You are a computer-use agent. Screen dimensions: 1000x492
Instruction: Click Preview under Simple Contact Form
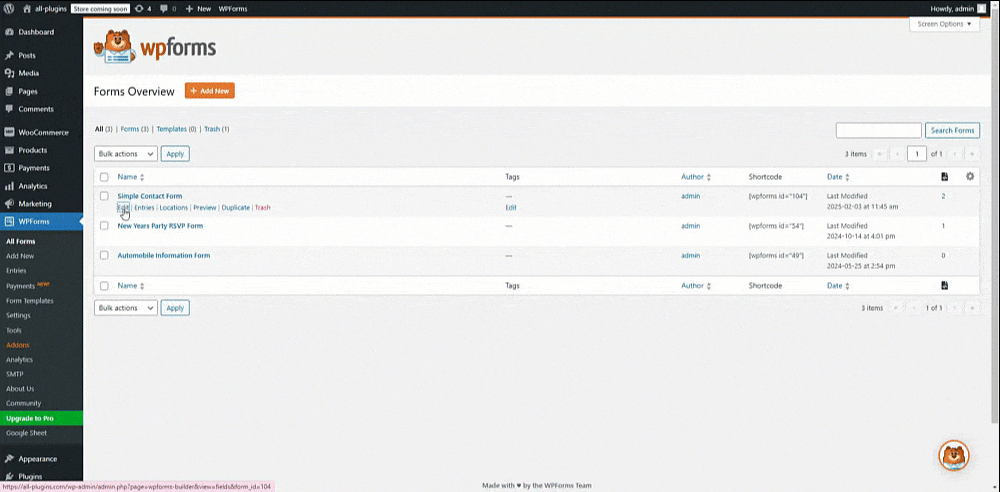pyautogui.click(x=205, y=207)
